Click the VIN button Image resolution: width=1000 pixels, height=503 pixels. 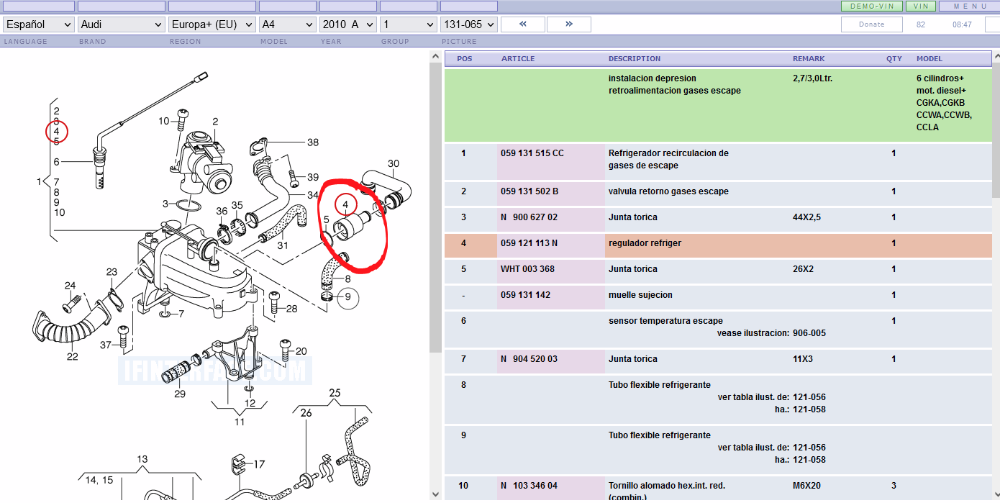[x=920, y=6]
